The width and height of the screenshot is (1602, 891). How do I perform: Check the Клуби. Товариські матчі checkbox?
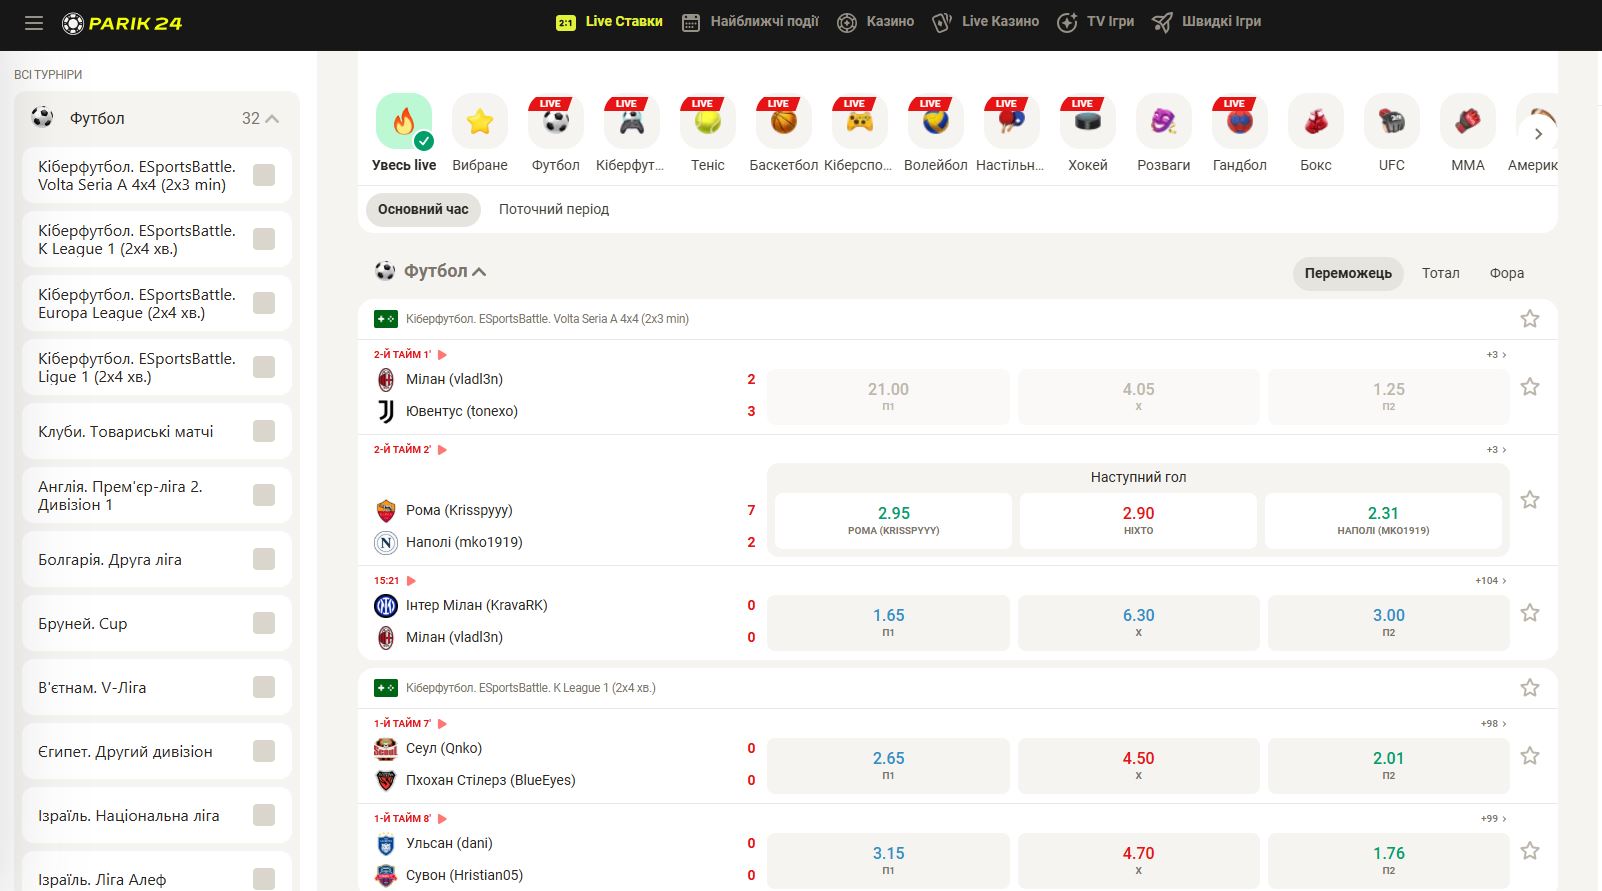point(264,431)
